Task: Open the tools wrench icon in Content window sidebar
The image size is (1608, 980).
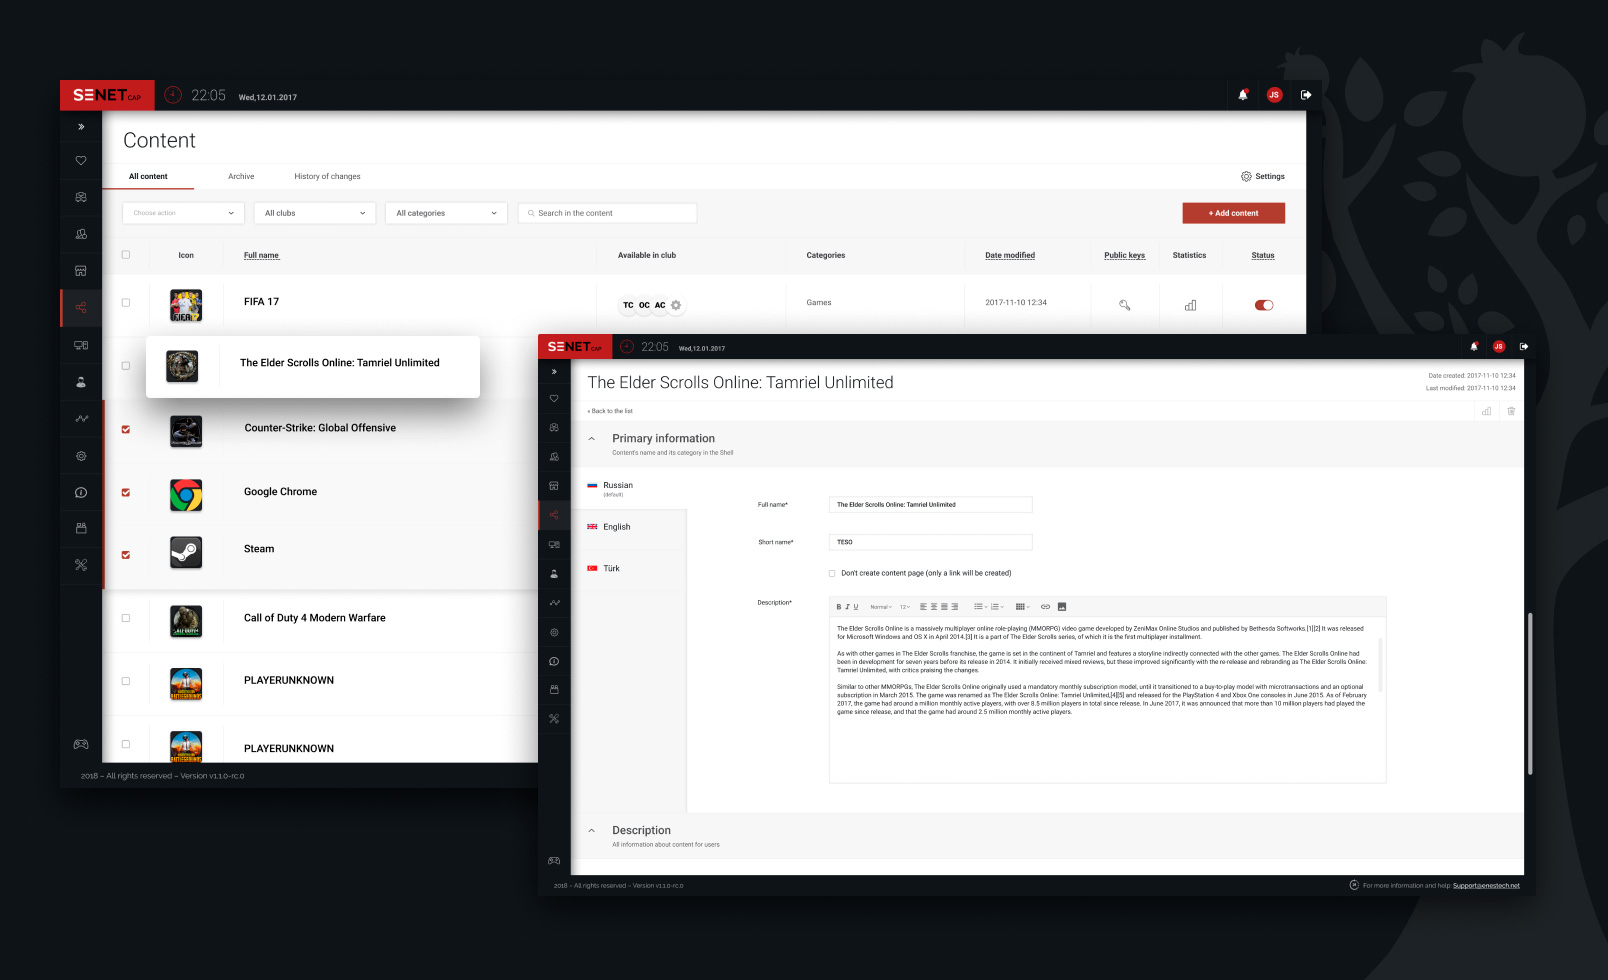Action: coord(81,565)
